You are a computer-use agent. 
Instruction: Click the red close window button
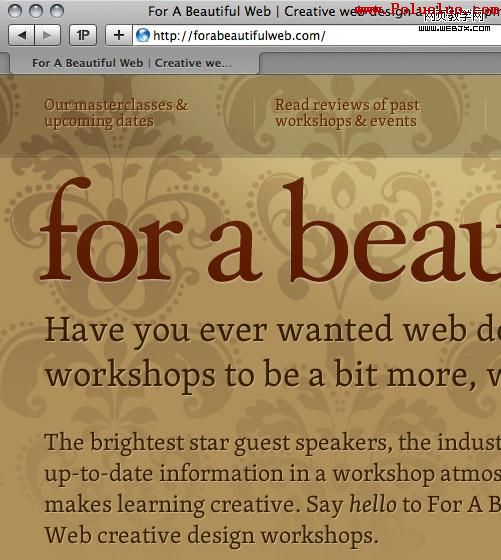[15, 11]
